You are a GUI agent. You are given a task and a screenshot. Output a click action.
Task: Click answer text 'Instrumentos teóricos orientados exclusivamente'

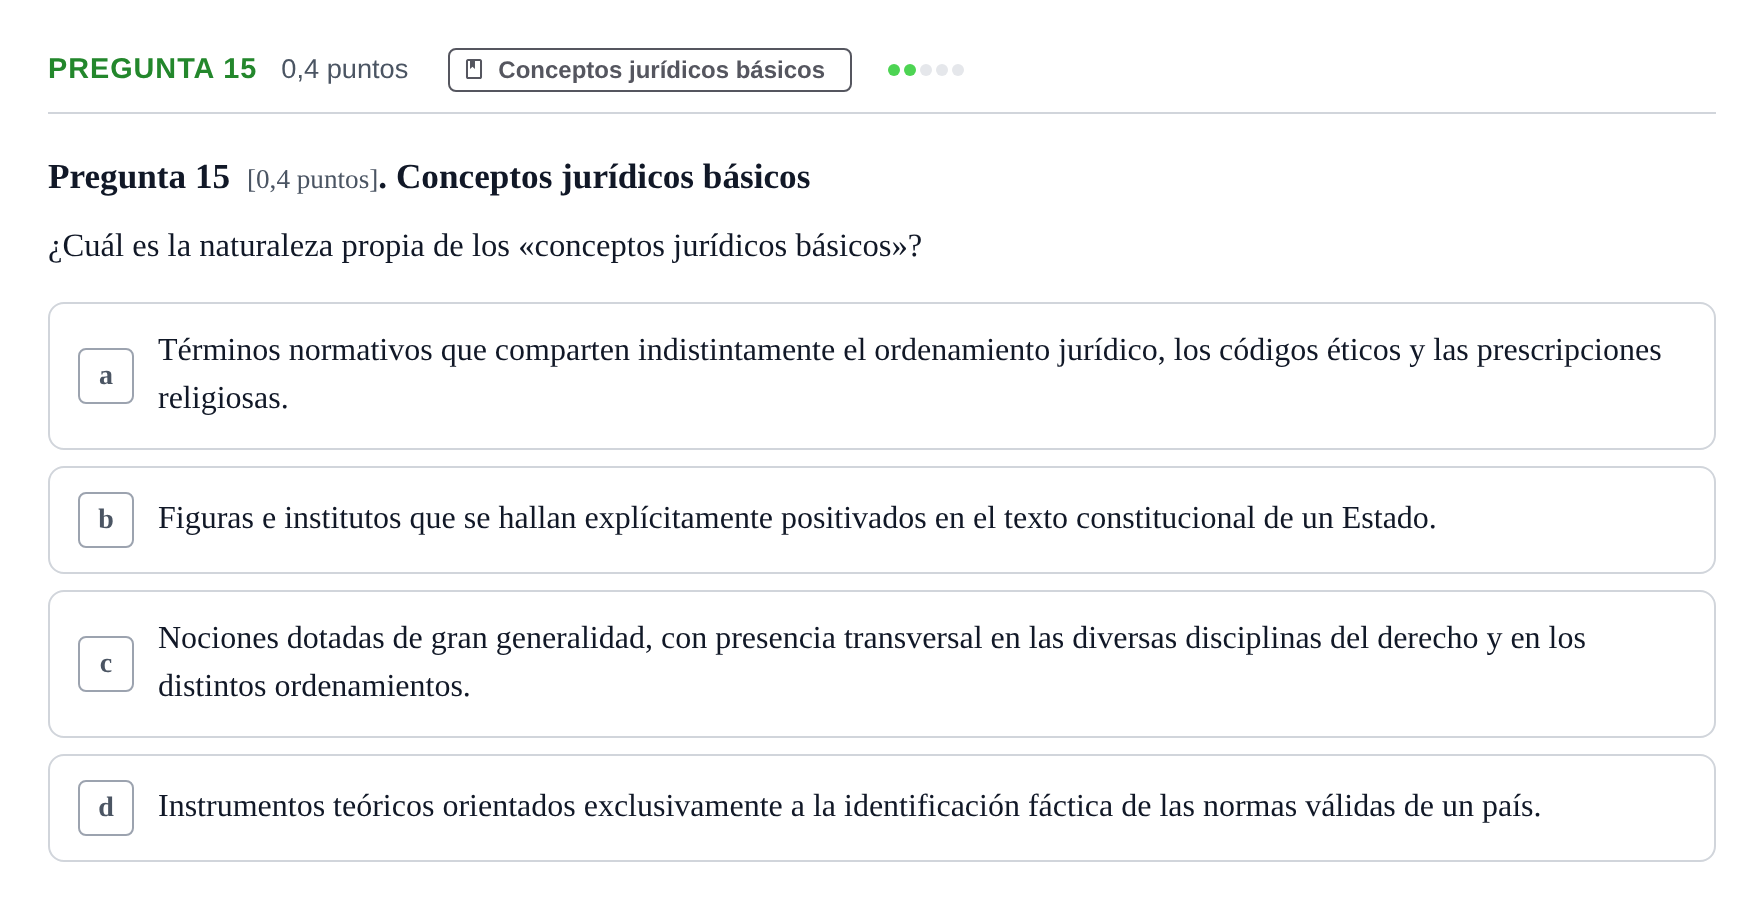click(x=470, y=807)
